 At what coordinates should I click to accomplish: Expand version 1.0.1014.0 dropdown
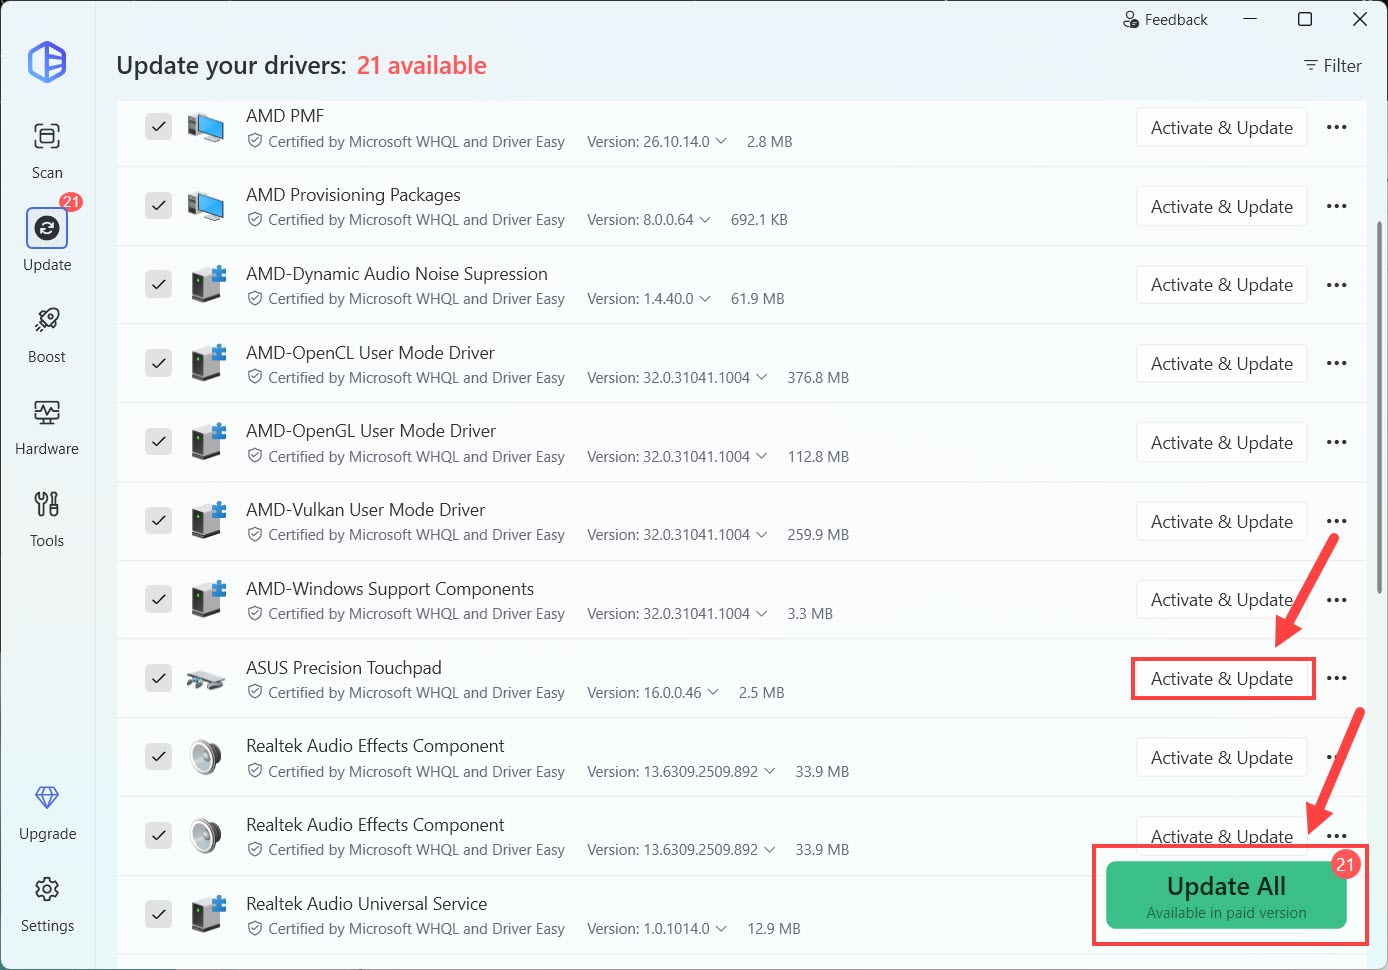coord(721,928)
